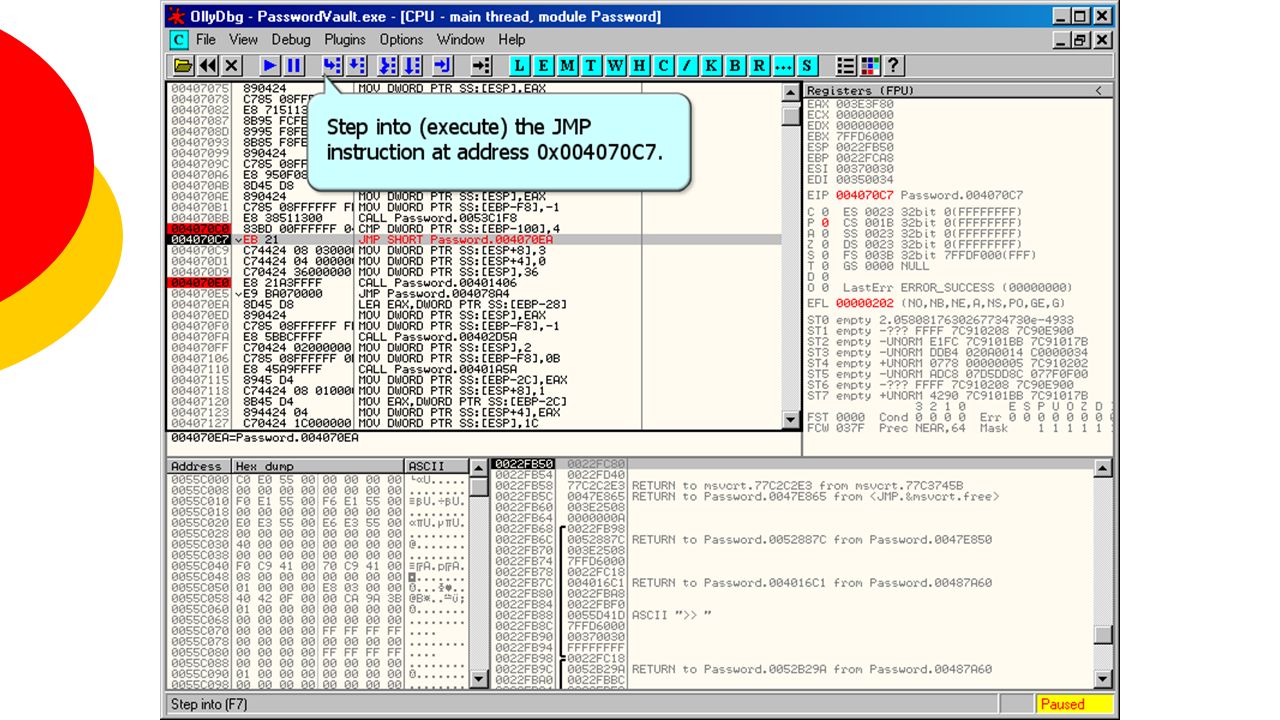Image resolution: width=1280 pixels, height=720 pixels.
Task: Select the JMP SHORT Password.004070EA instruction
Action: click(x=456, y=240)
